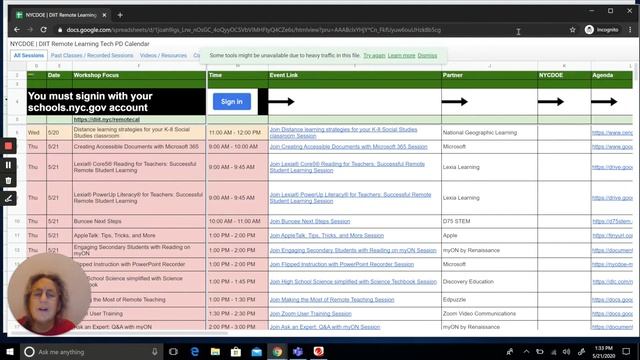
Task: Open Task View on taskbar
Action: [x=173, y=351]
